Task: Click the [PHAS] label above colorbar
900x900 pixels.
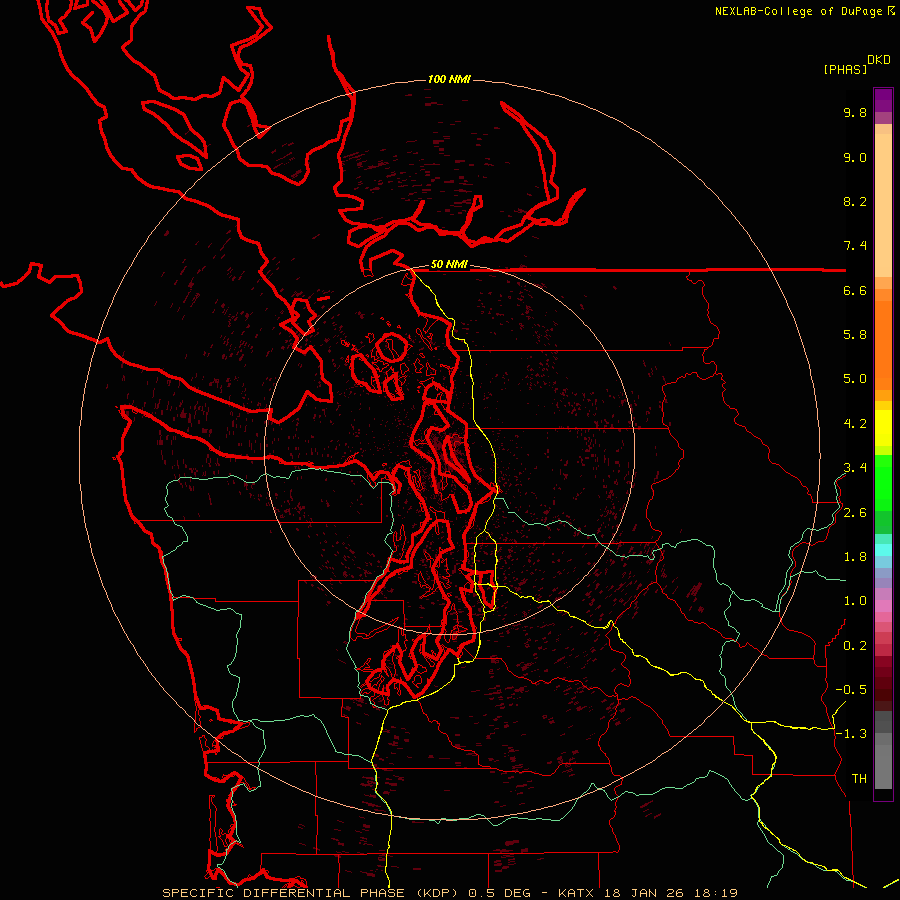Action: (845, 70)
